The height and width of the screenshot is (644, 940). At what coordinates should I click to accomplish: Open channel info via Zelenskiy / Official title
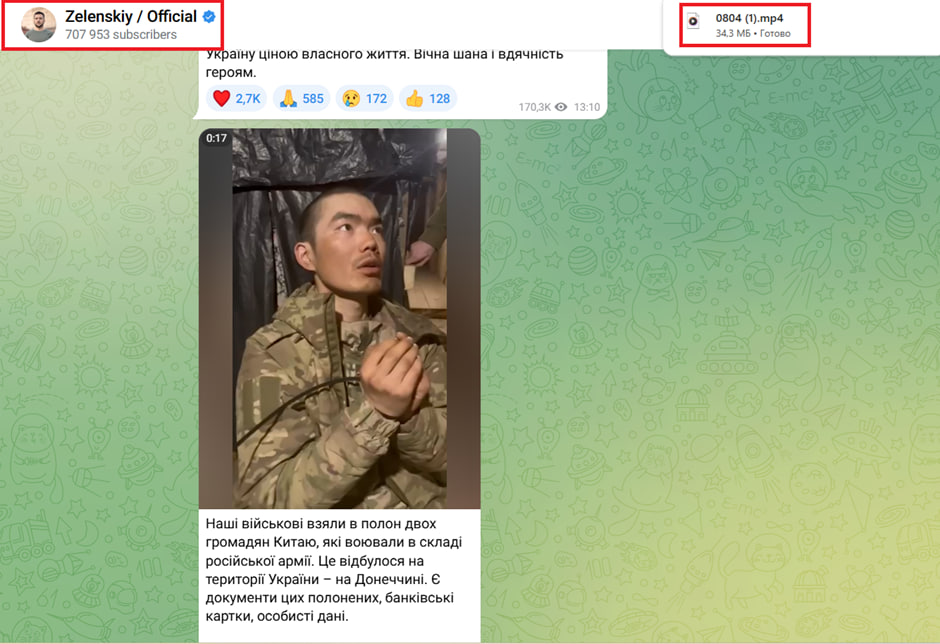[x=131, y=16]
